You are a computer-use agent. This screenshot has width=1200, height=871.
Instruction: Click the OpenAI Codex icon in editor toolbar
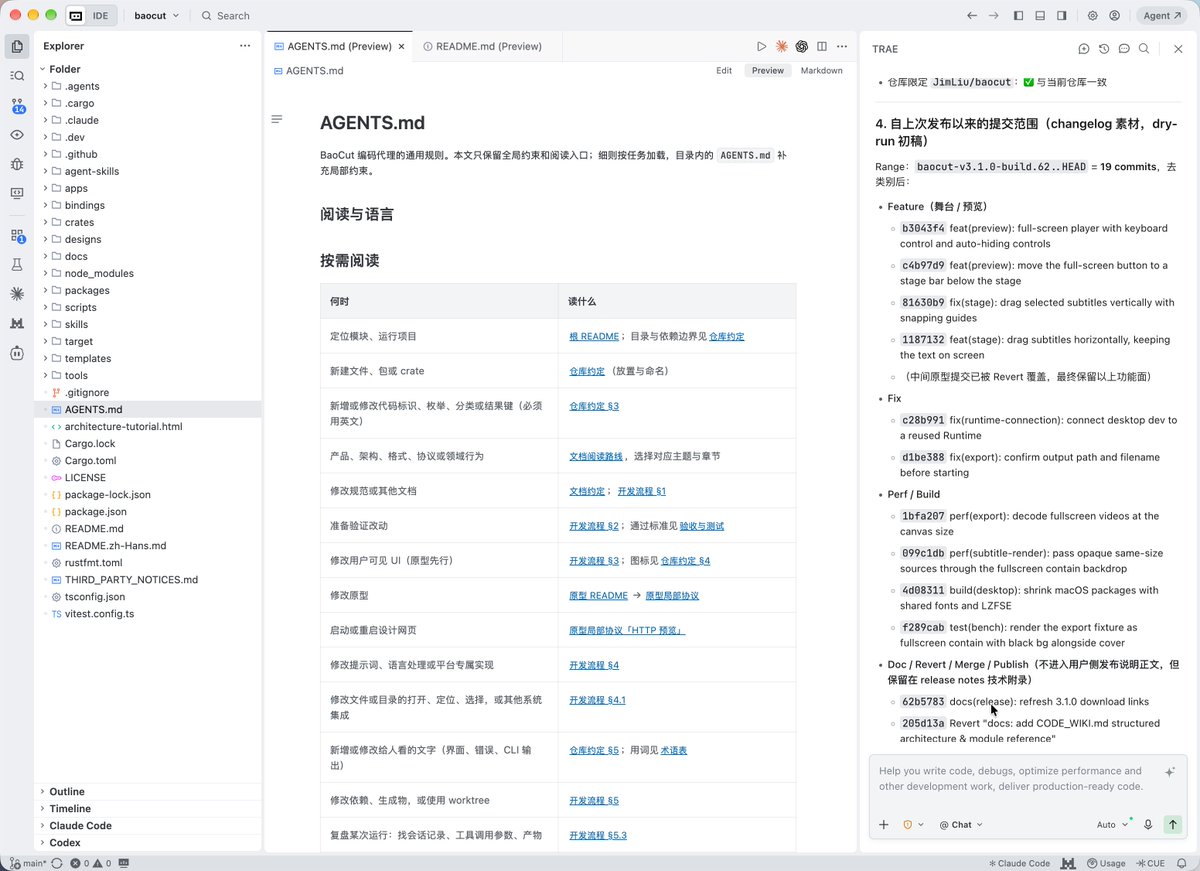(801, 46)
